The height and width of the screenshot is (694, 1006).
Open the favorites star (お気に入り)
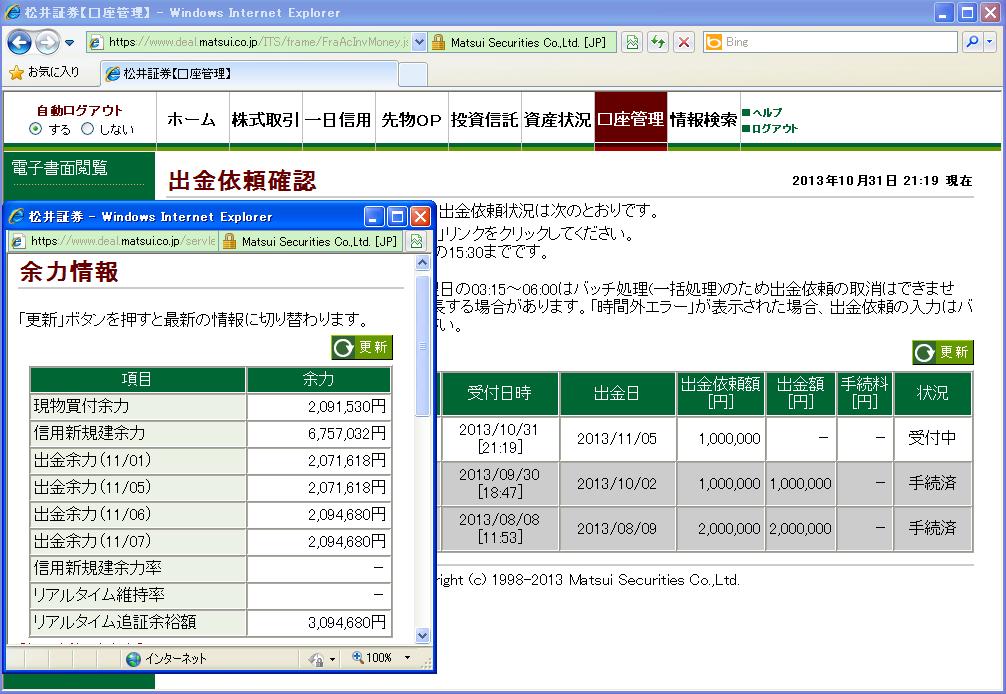click(44, 73)
